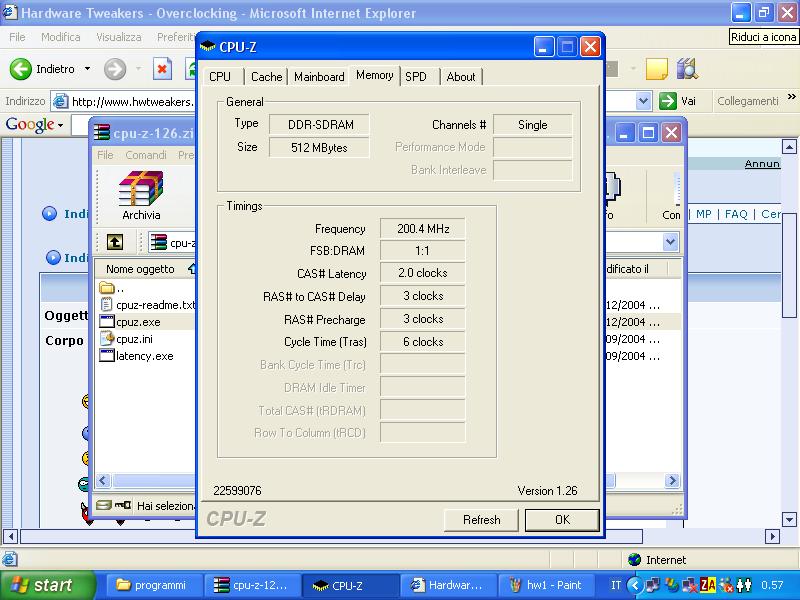800x600 pixels.
Task: Click the Refresh button in CPU-Z
Action: point(481,520)
